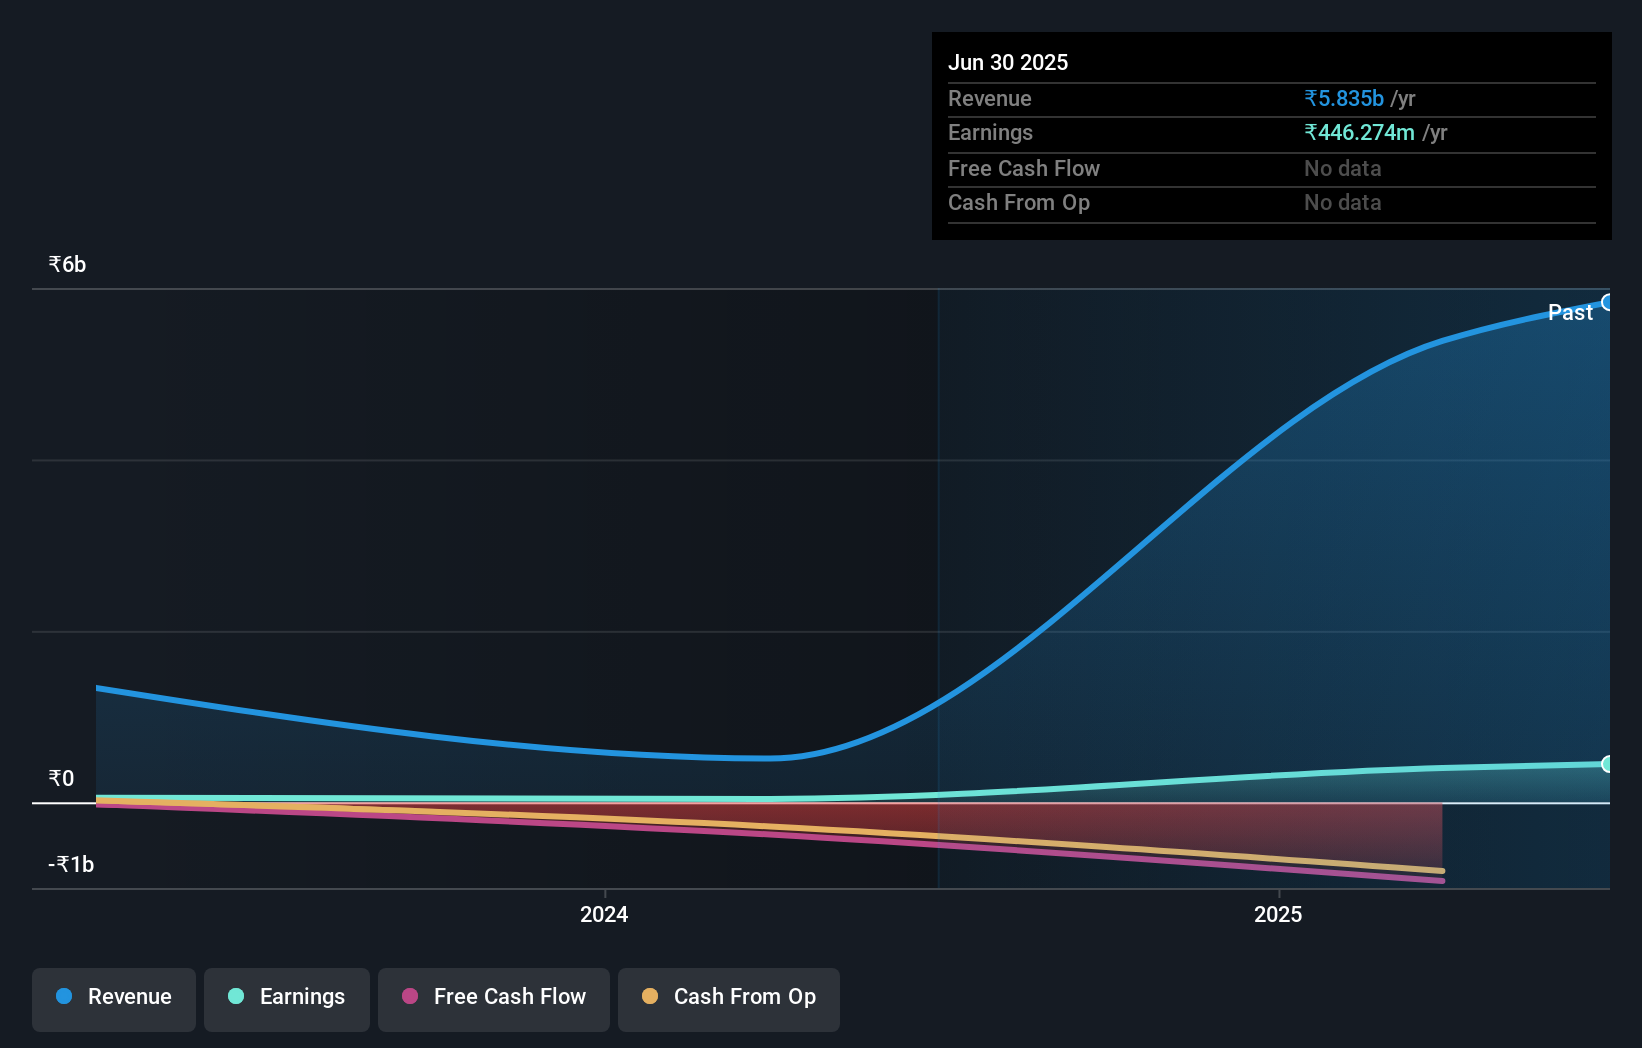Select the Revenue endpoint marker on chart
The width and height of the screenshot is (1642, 1048).
click(x=1608, y=301)
